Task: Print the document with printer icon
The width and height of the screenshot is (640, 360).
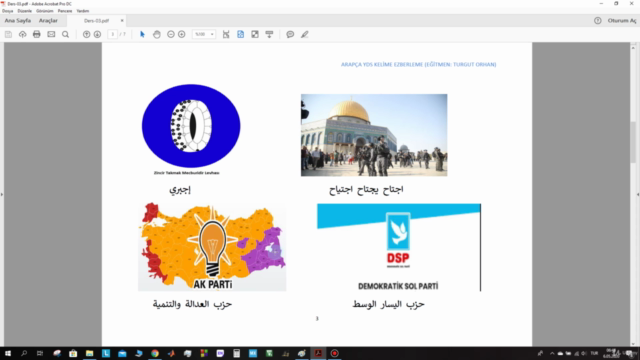Action: pyautogui.click(x=37, y=34)
